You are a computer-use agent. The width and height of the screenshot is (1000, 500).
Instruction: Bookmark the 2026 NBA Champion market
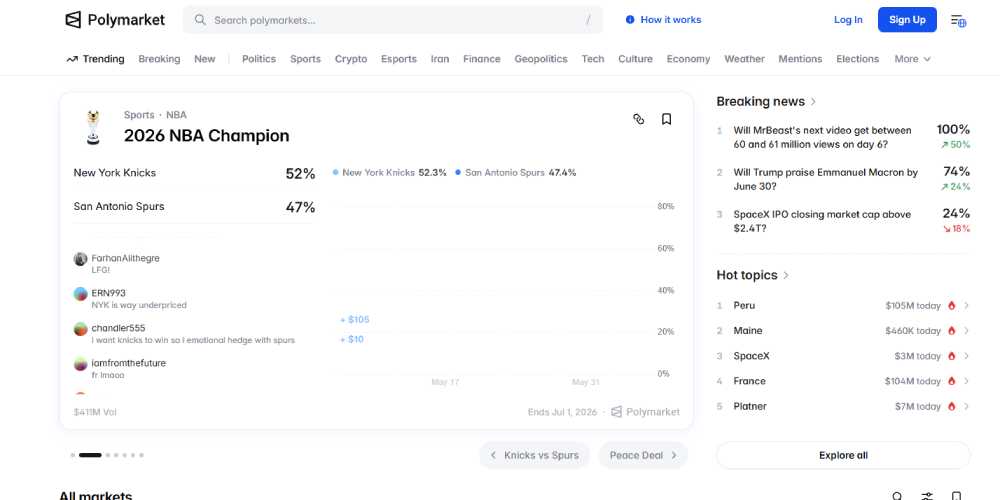[666, 119]
